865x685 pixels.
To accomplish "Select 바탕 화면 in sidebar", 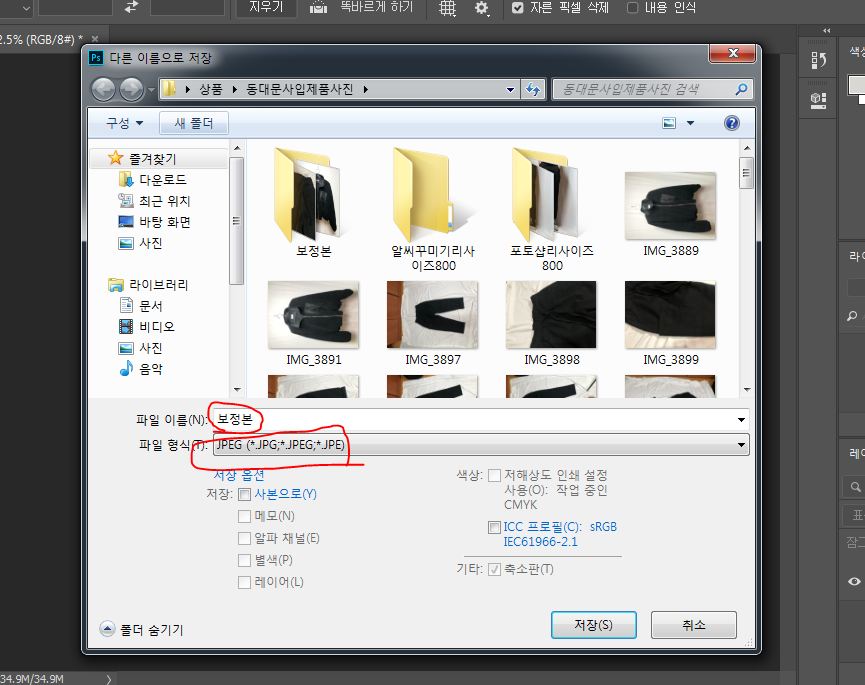I will point(154,222).
